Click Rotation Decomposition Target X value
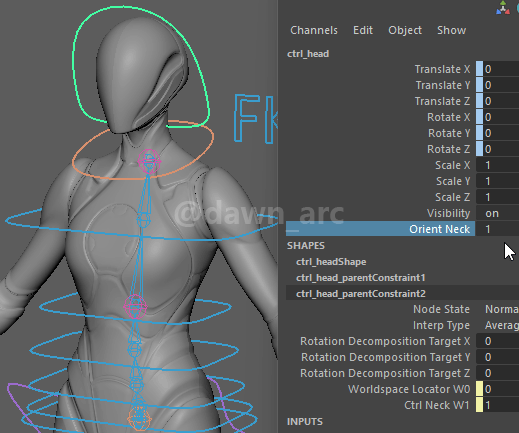 pyautogui.click(x=497, y=341)
